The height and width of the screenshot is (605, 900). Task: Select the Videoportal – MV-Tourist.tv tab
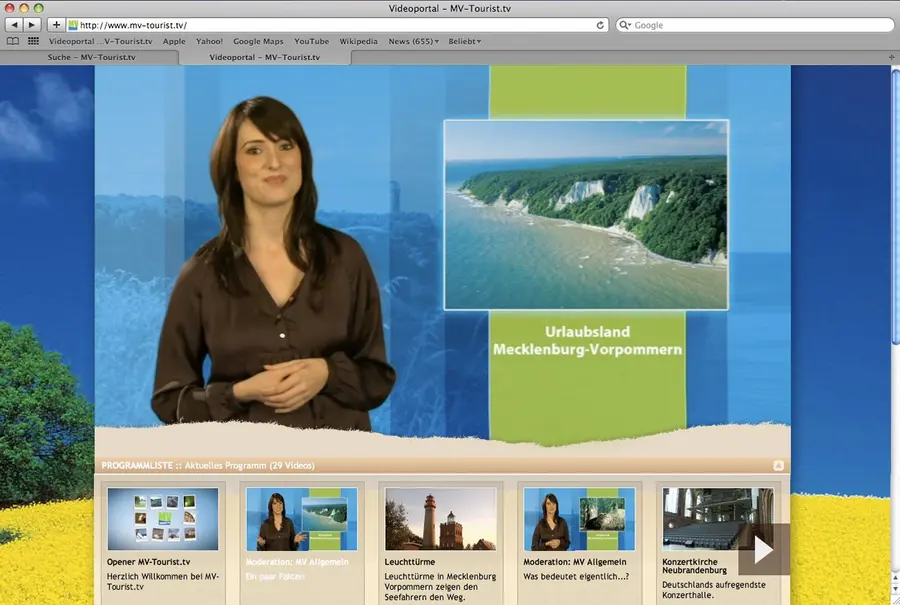pos(265,58)
